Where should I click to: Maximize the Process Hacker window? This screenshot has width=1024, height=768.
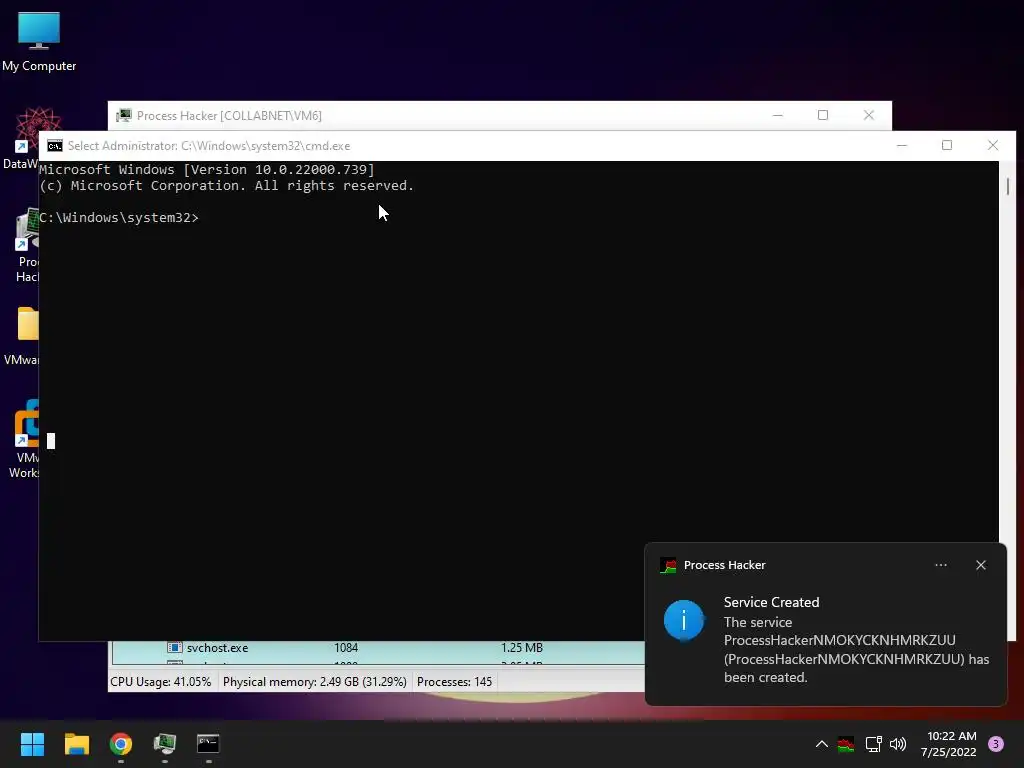point(823,115)
